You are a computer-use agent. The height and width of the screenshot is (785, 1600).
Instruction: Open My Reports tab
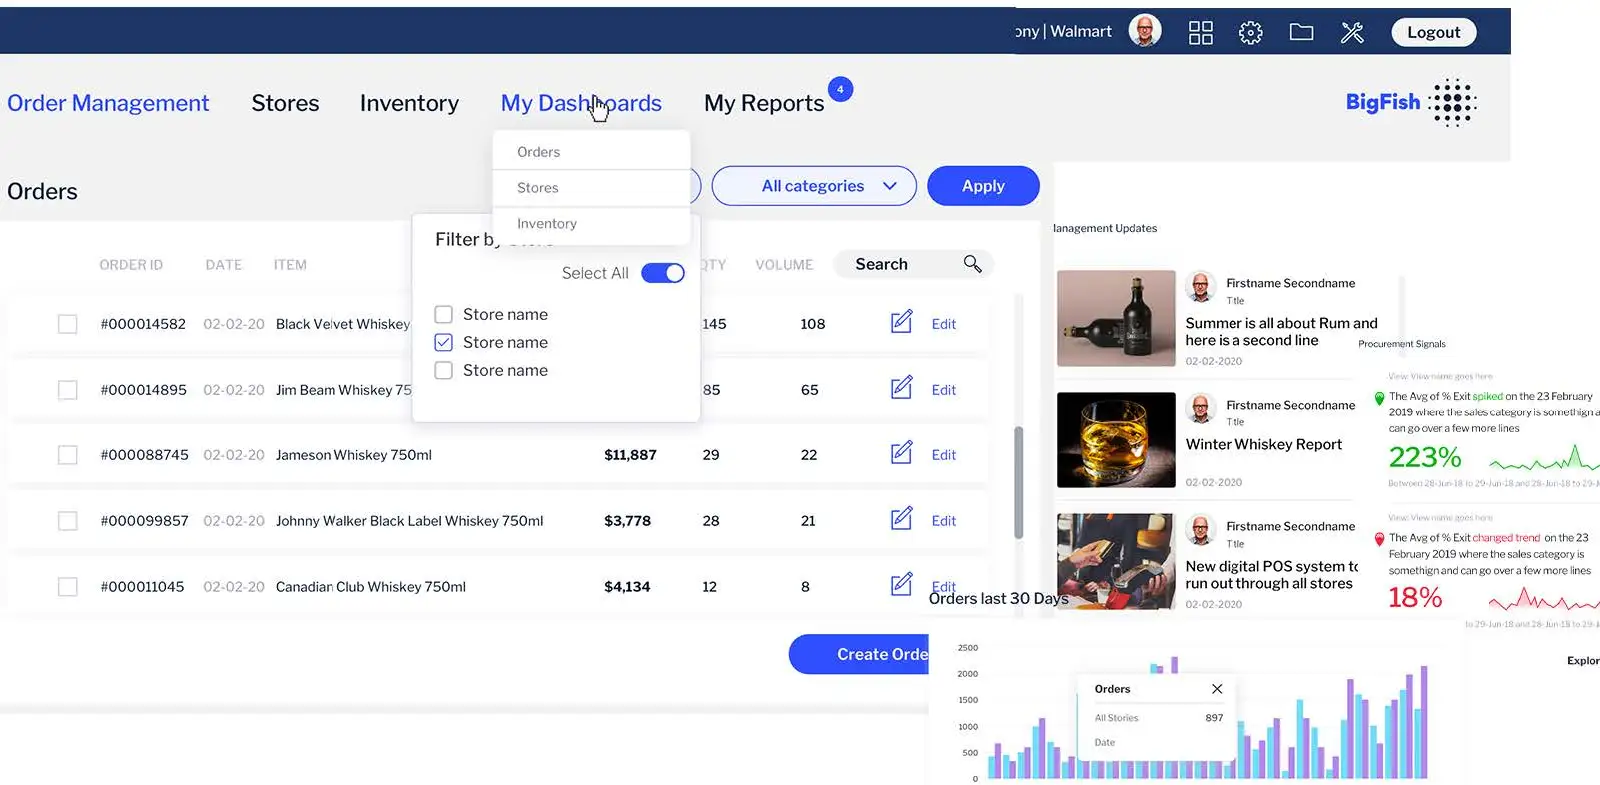763,103
